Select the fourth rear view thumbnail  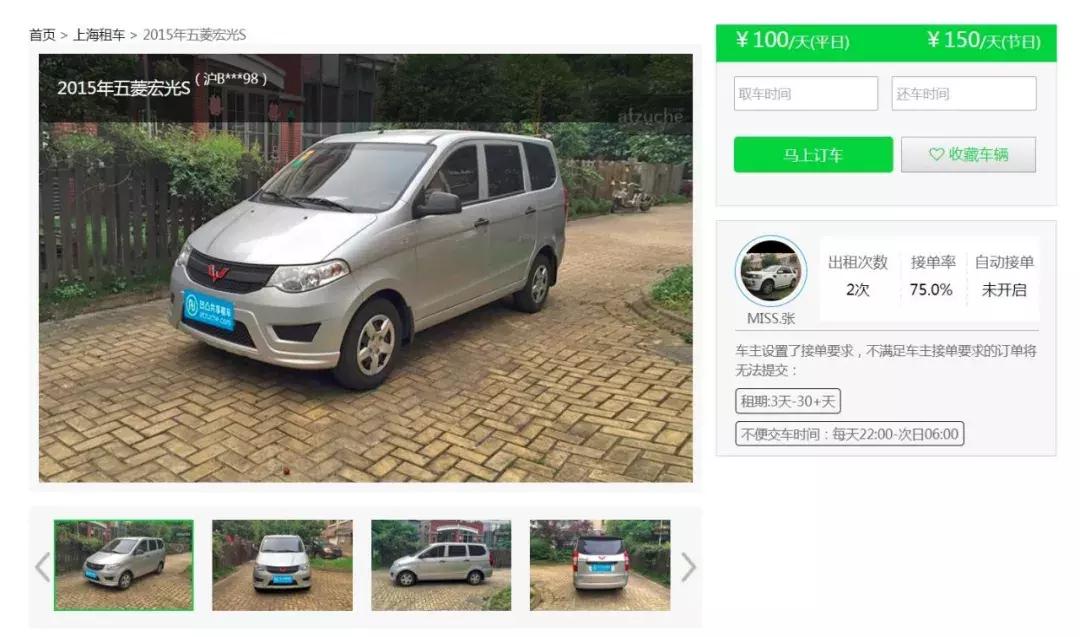pos(600,565)
